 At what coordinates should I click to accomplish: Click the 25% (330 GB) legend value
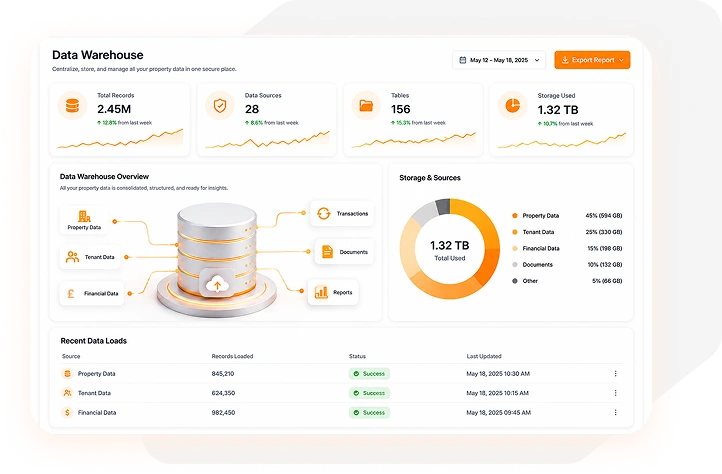(x=604, y=232)
